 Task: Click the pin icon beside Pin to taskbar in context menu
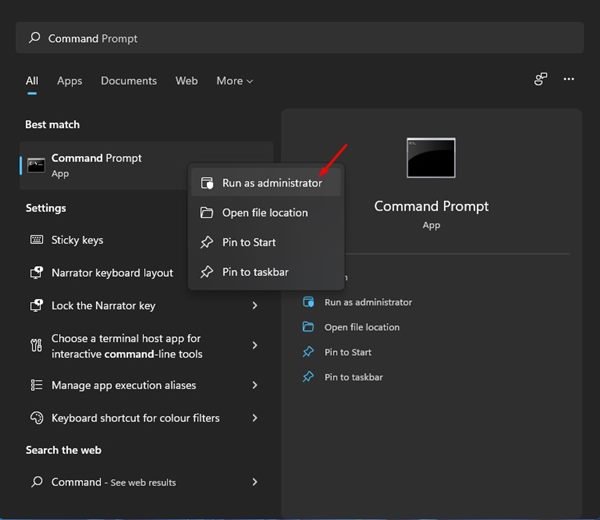tap(207, 272)
